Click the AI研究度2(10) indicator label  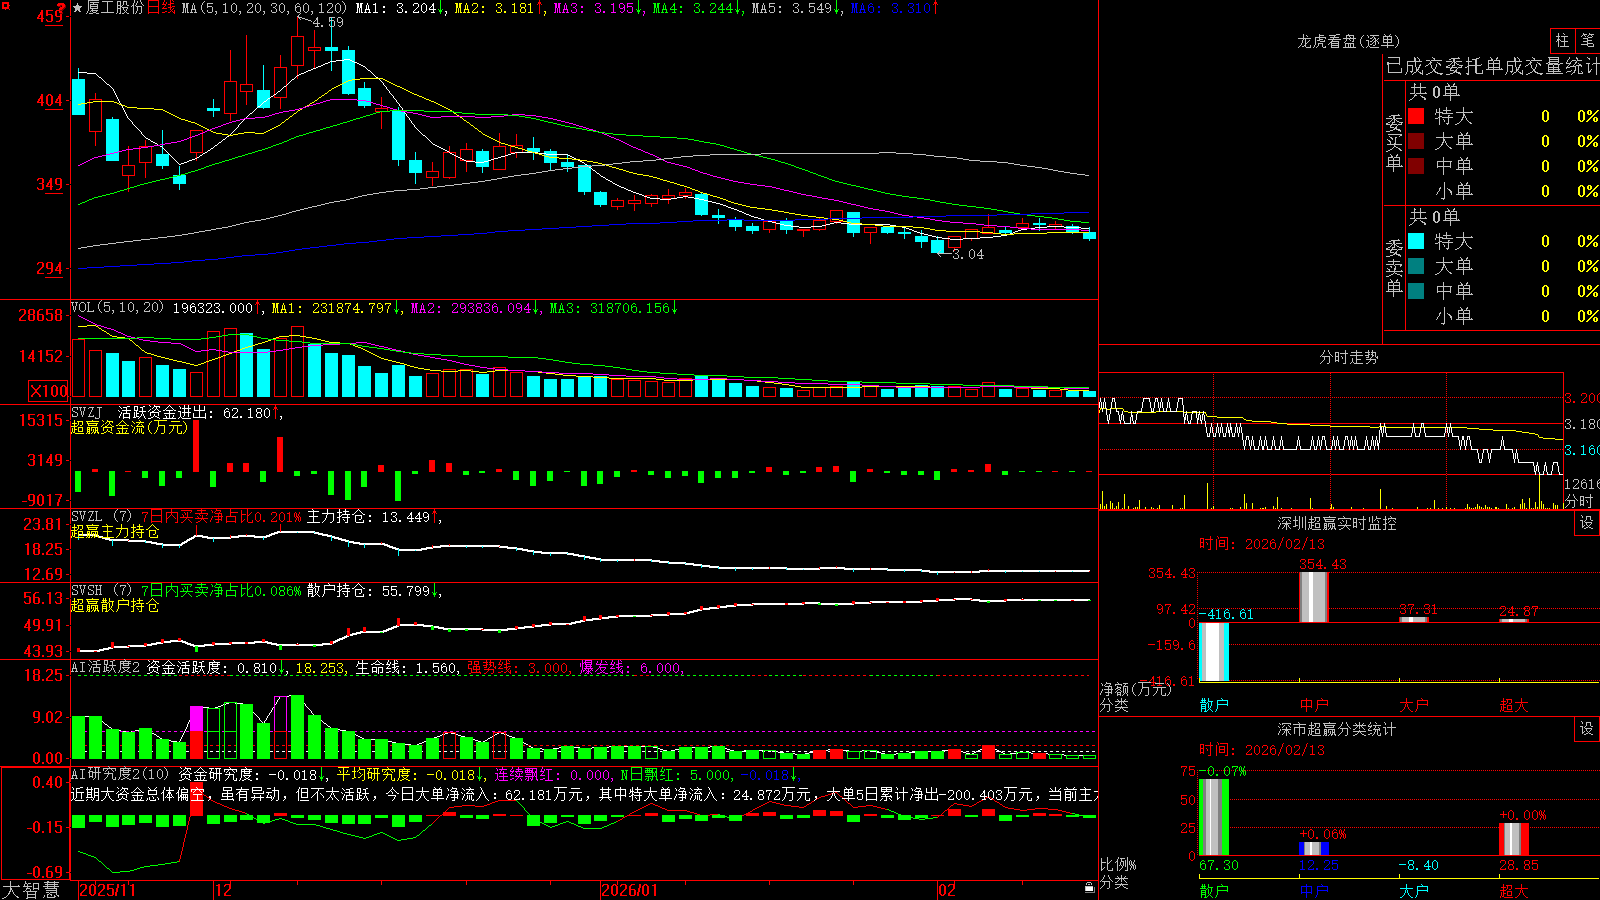point(120,774)
